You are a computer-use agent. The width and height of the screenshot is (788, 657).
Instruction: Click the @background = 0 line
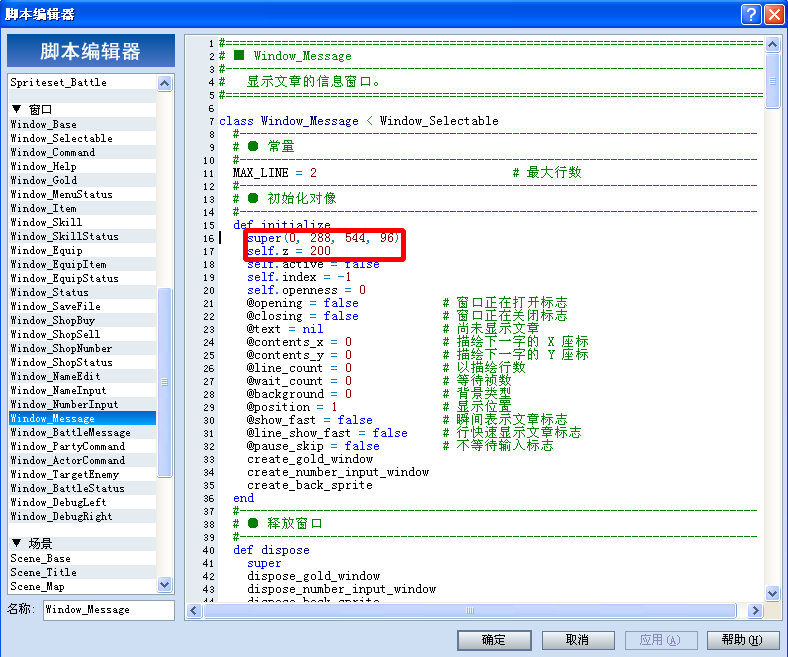(x=299, y=394)
